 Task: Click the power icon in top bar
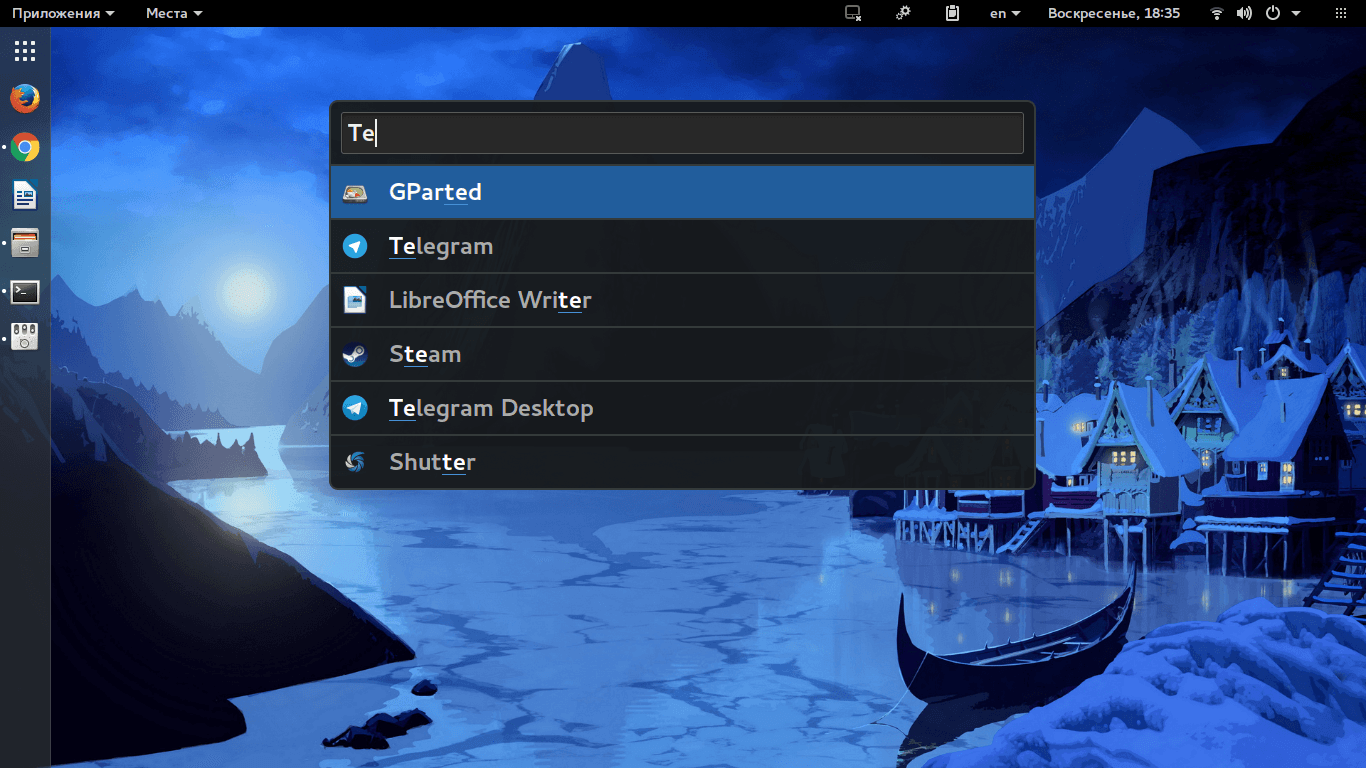(x=1273, y=13)
